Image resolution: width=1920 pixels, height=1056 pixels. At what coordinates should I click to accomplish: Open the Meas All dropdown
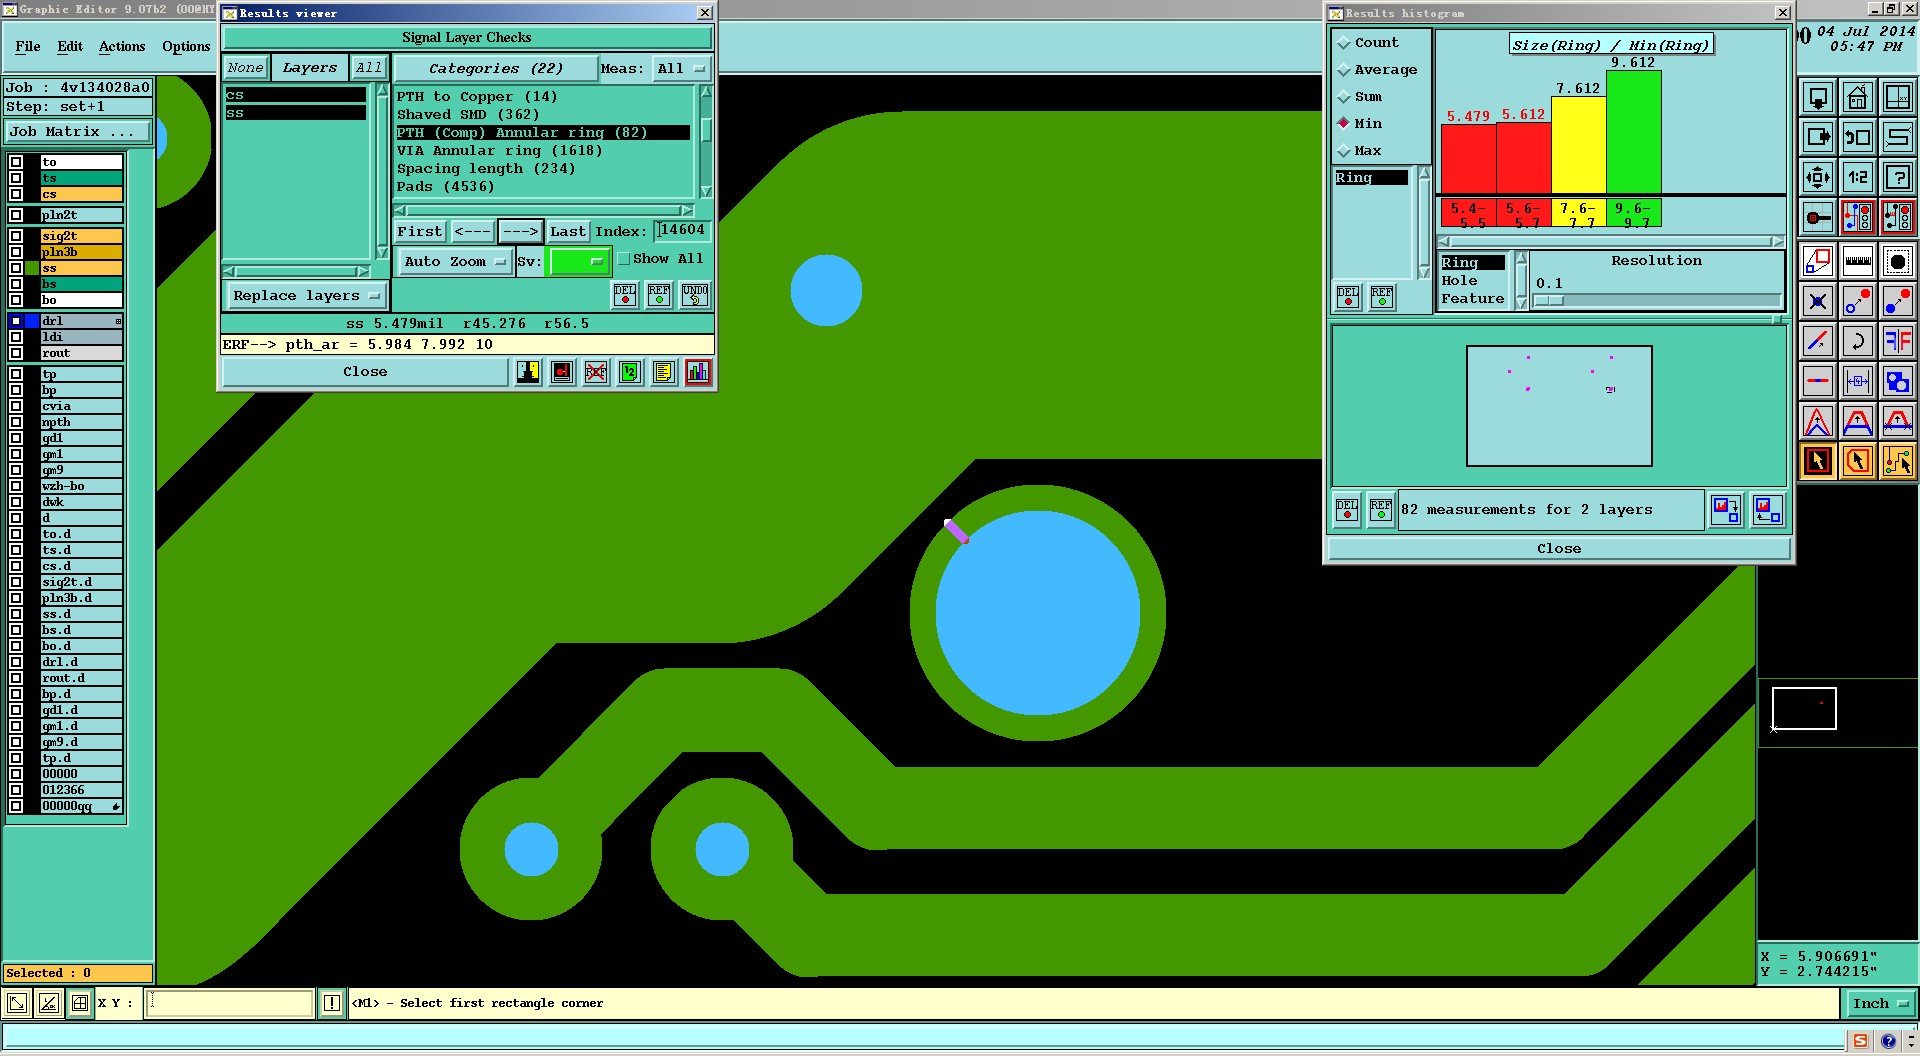[x=681, y=69]
